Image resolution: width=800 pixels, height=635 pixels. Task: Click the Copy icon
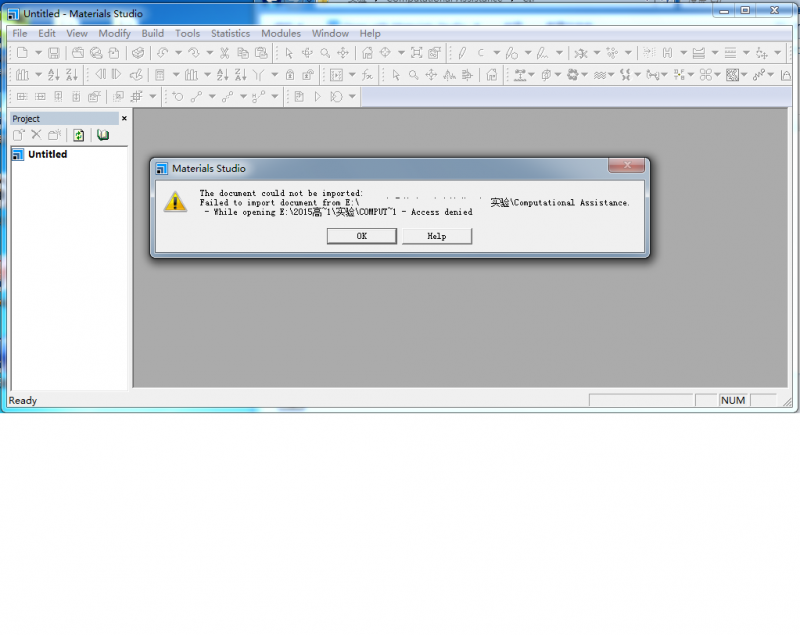[243, 53]
